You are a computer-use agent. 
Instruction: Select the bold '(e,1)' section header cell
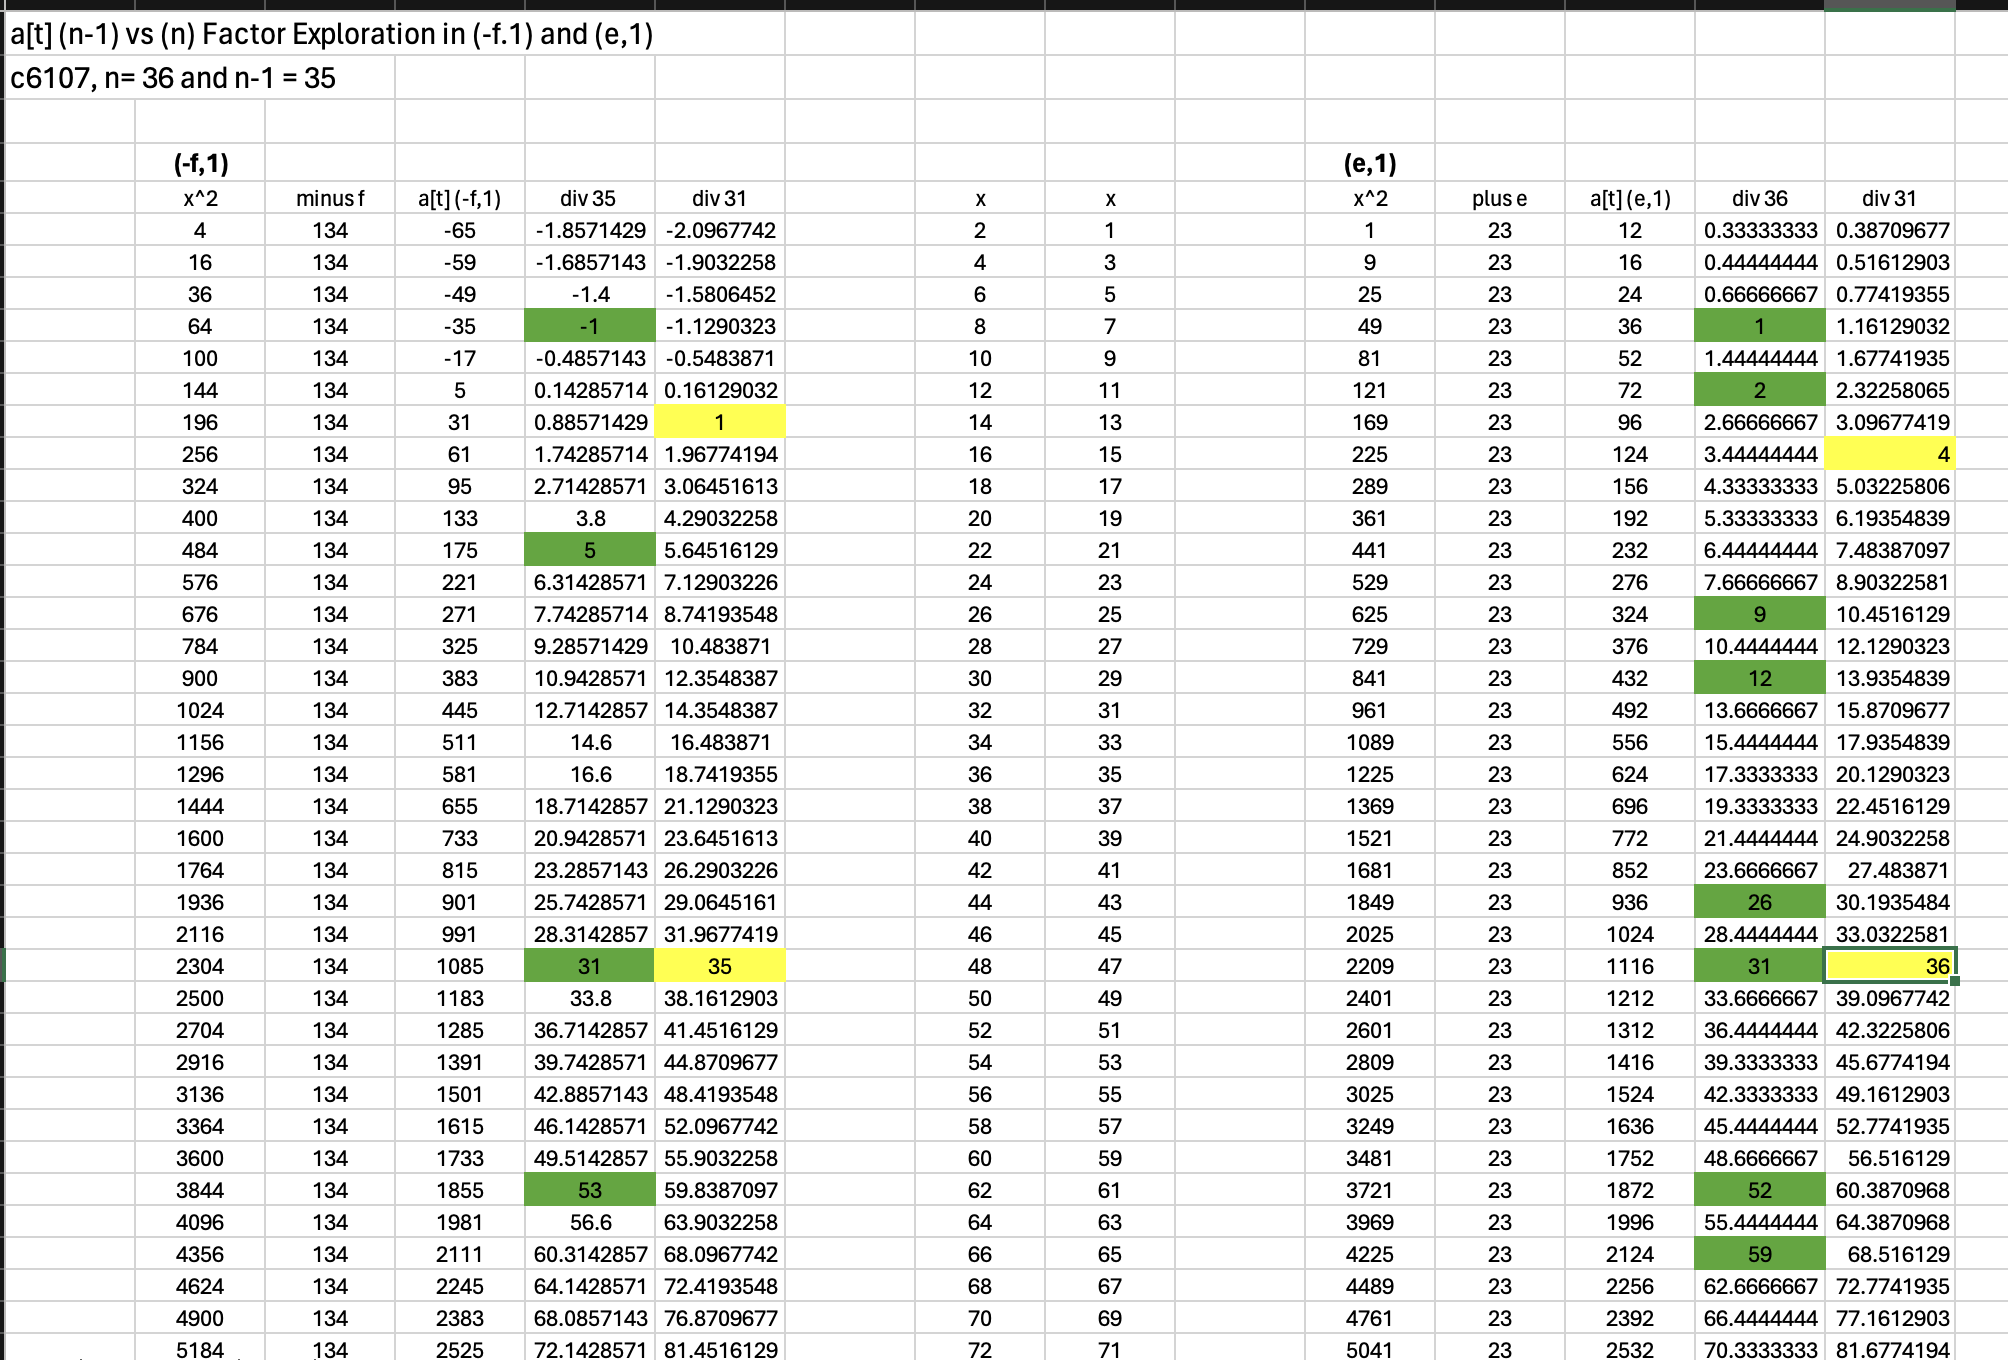1370,162
